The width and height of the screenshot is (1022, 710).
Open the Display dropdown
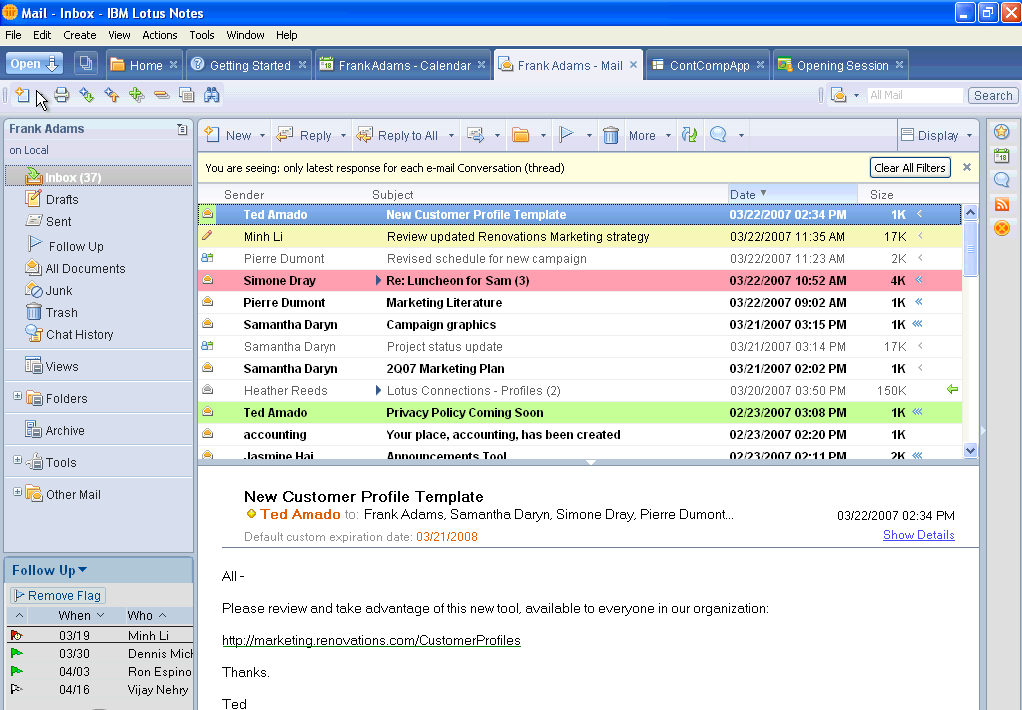[937, 135]
